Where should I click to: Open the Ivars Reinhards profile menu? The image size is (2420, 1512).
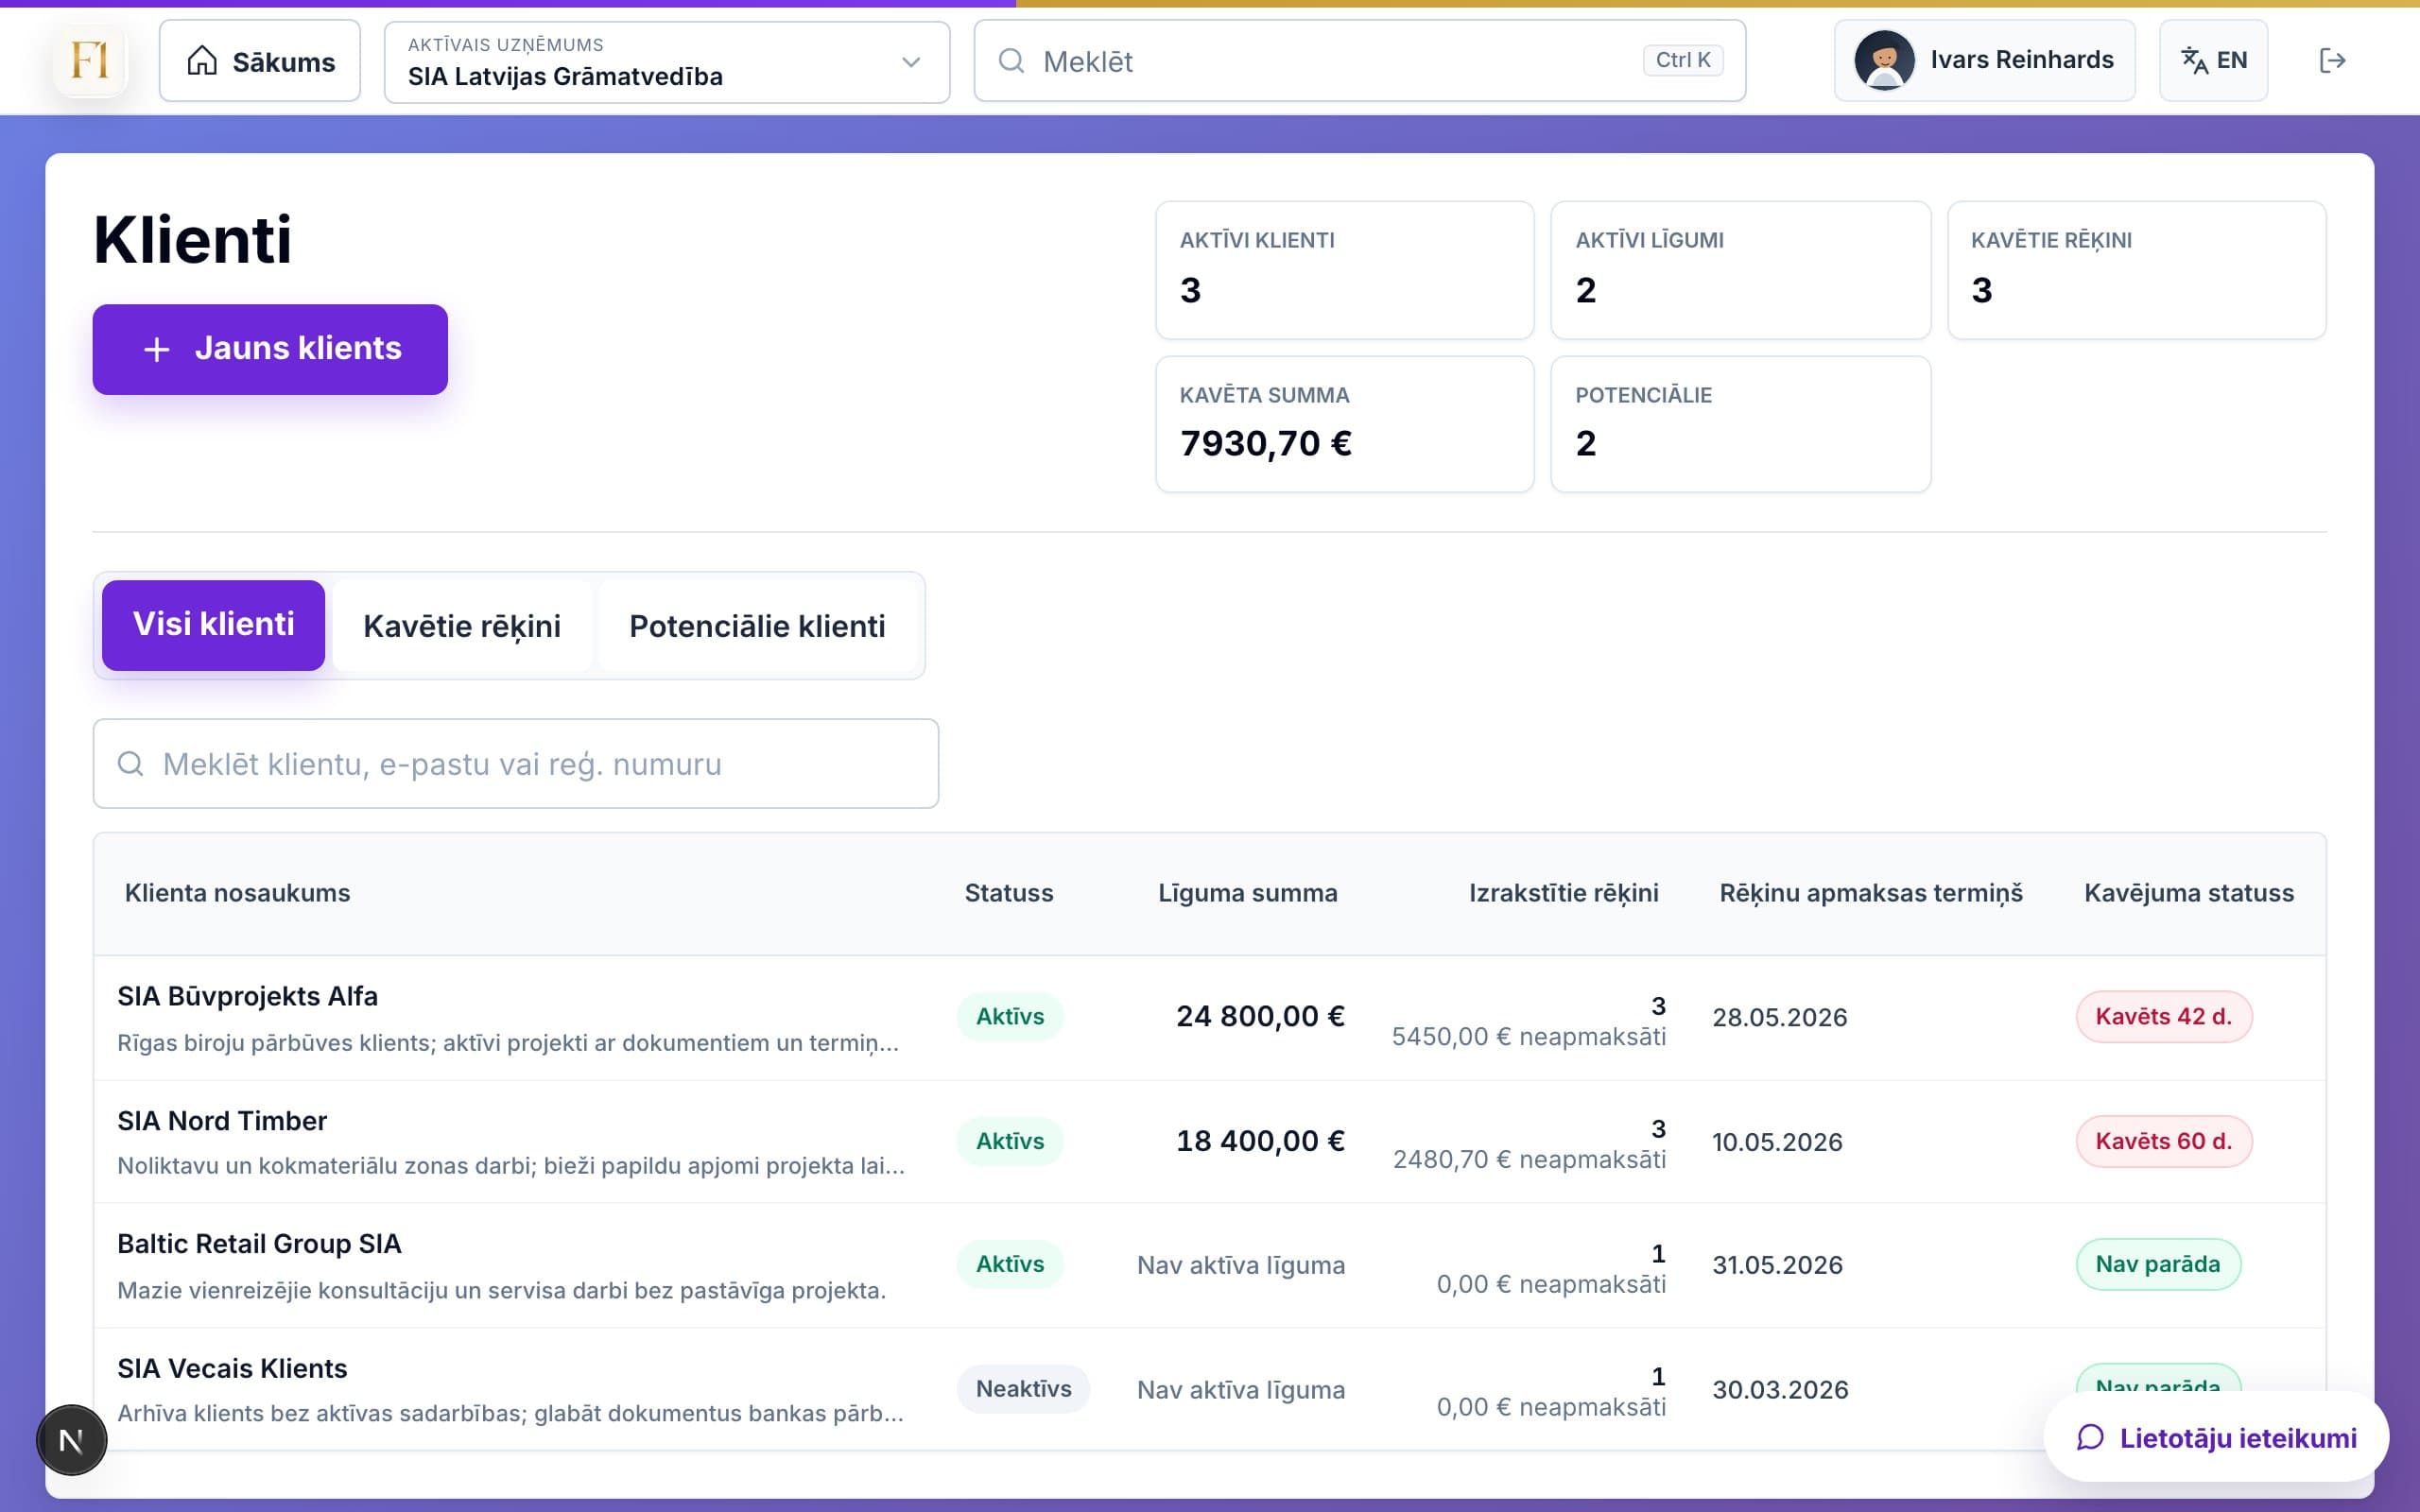pyautogui.click(x=1984, y=60)
